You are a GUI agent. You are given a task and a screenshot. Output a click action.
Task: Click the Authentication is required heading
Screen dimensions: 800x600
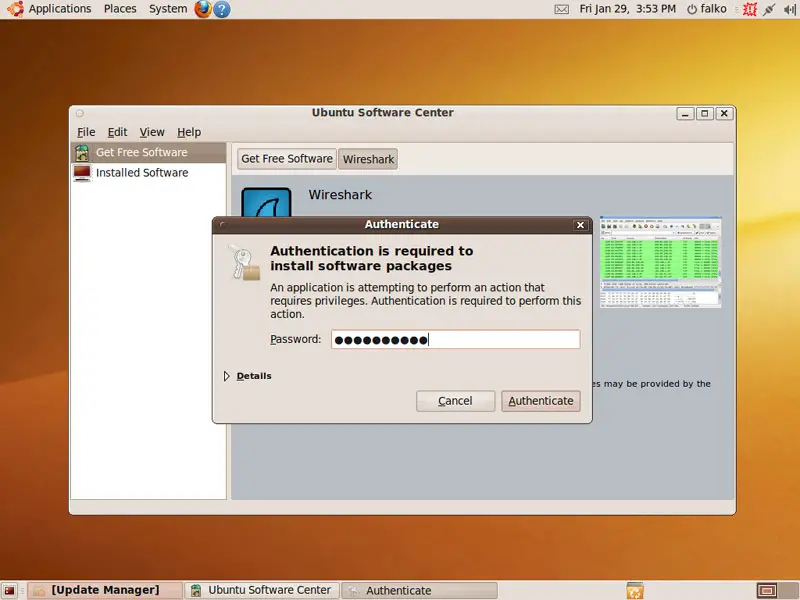click(372, 258)
